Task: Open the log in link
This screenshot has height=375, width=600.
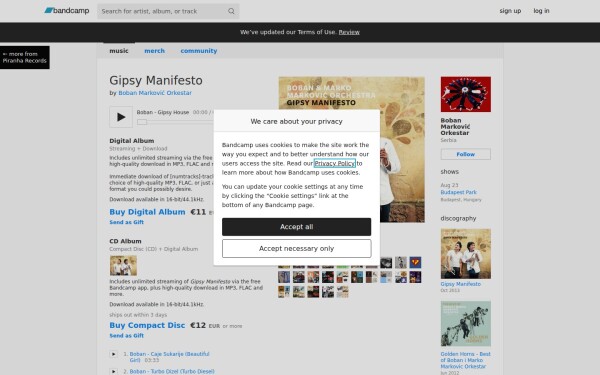Action: pyautogui.click(x=541, y=11)
